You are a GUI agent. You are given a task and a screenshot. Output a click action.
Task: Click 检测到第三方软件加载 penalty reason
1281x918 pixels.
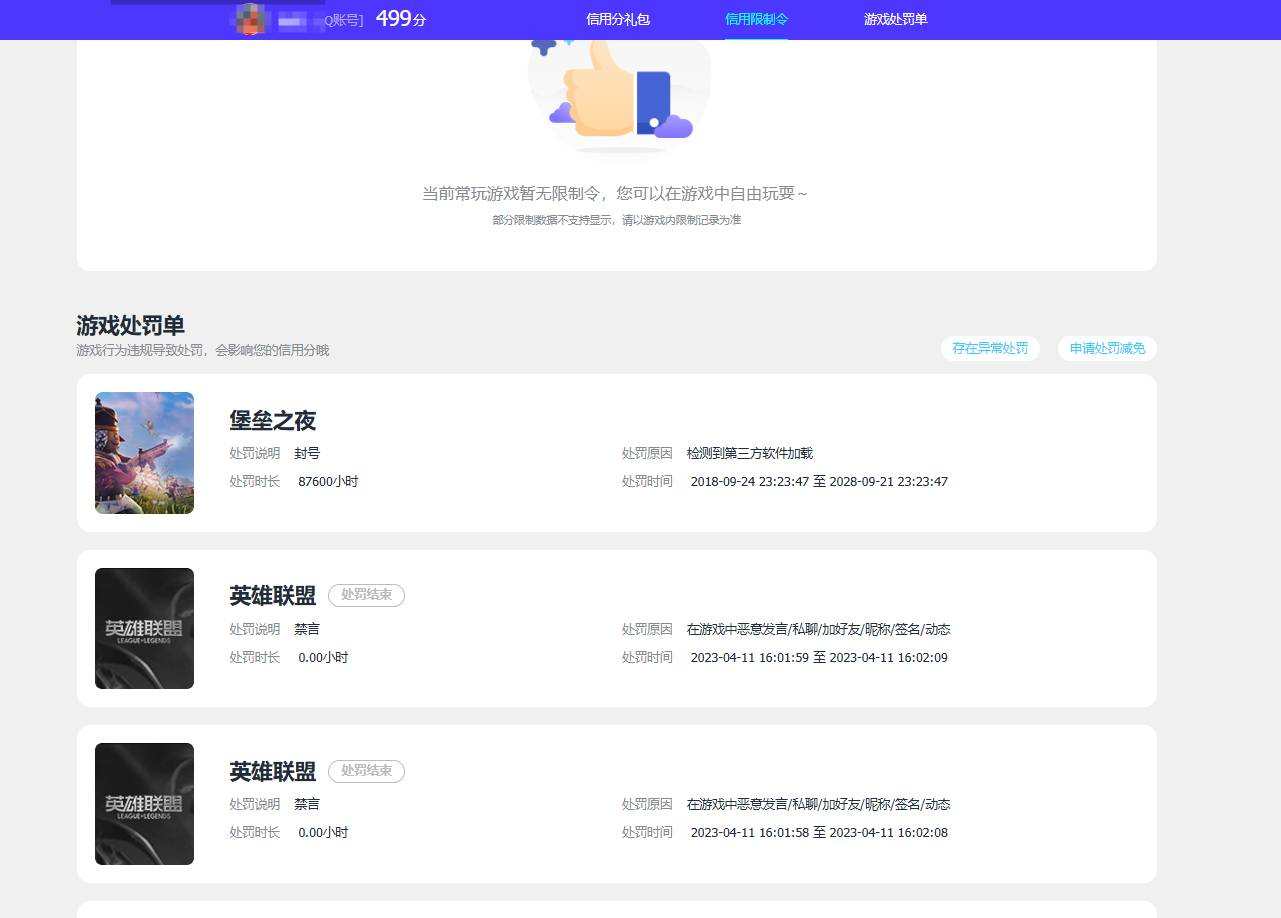click(750, 453)
